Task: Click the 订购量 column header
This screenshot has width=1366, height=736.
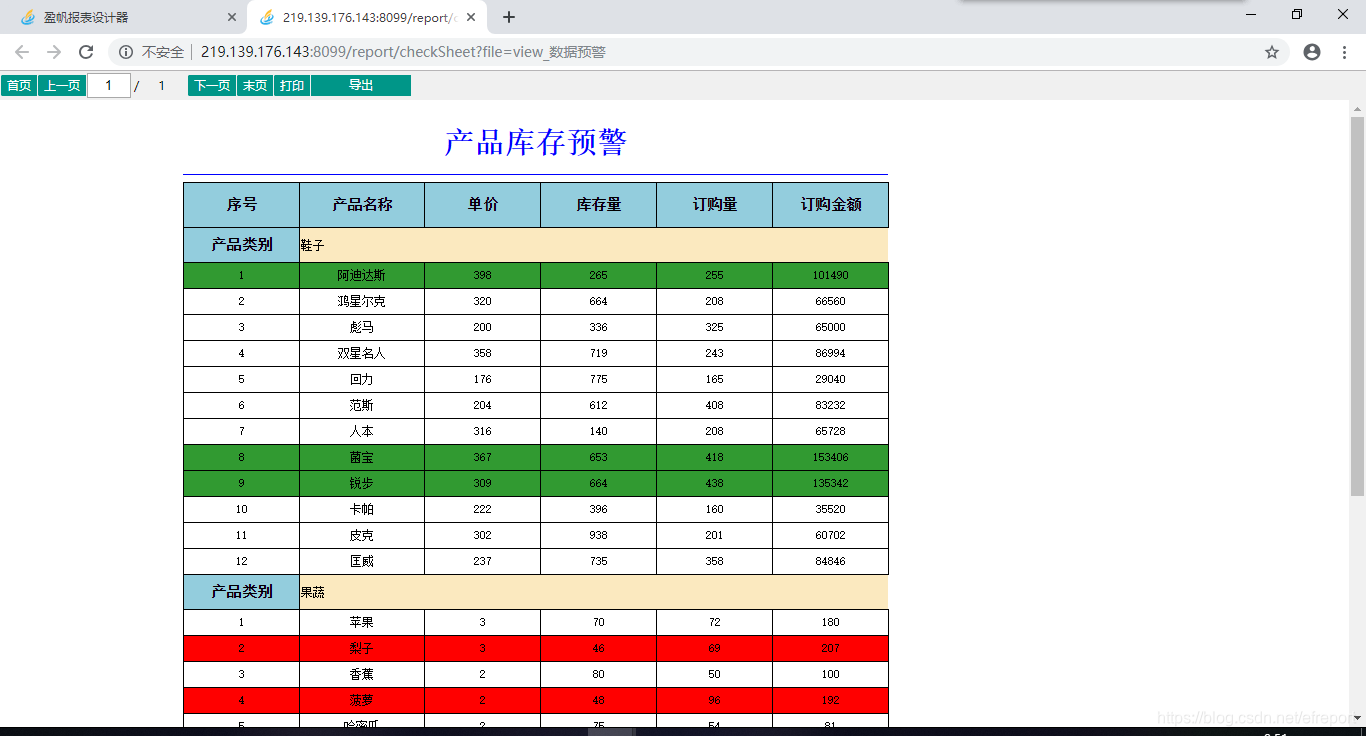Action: pyautogui.click(x=714, y=205)
